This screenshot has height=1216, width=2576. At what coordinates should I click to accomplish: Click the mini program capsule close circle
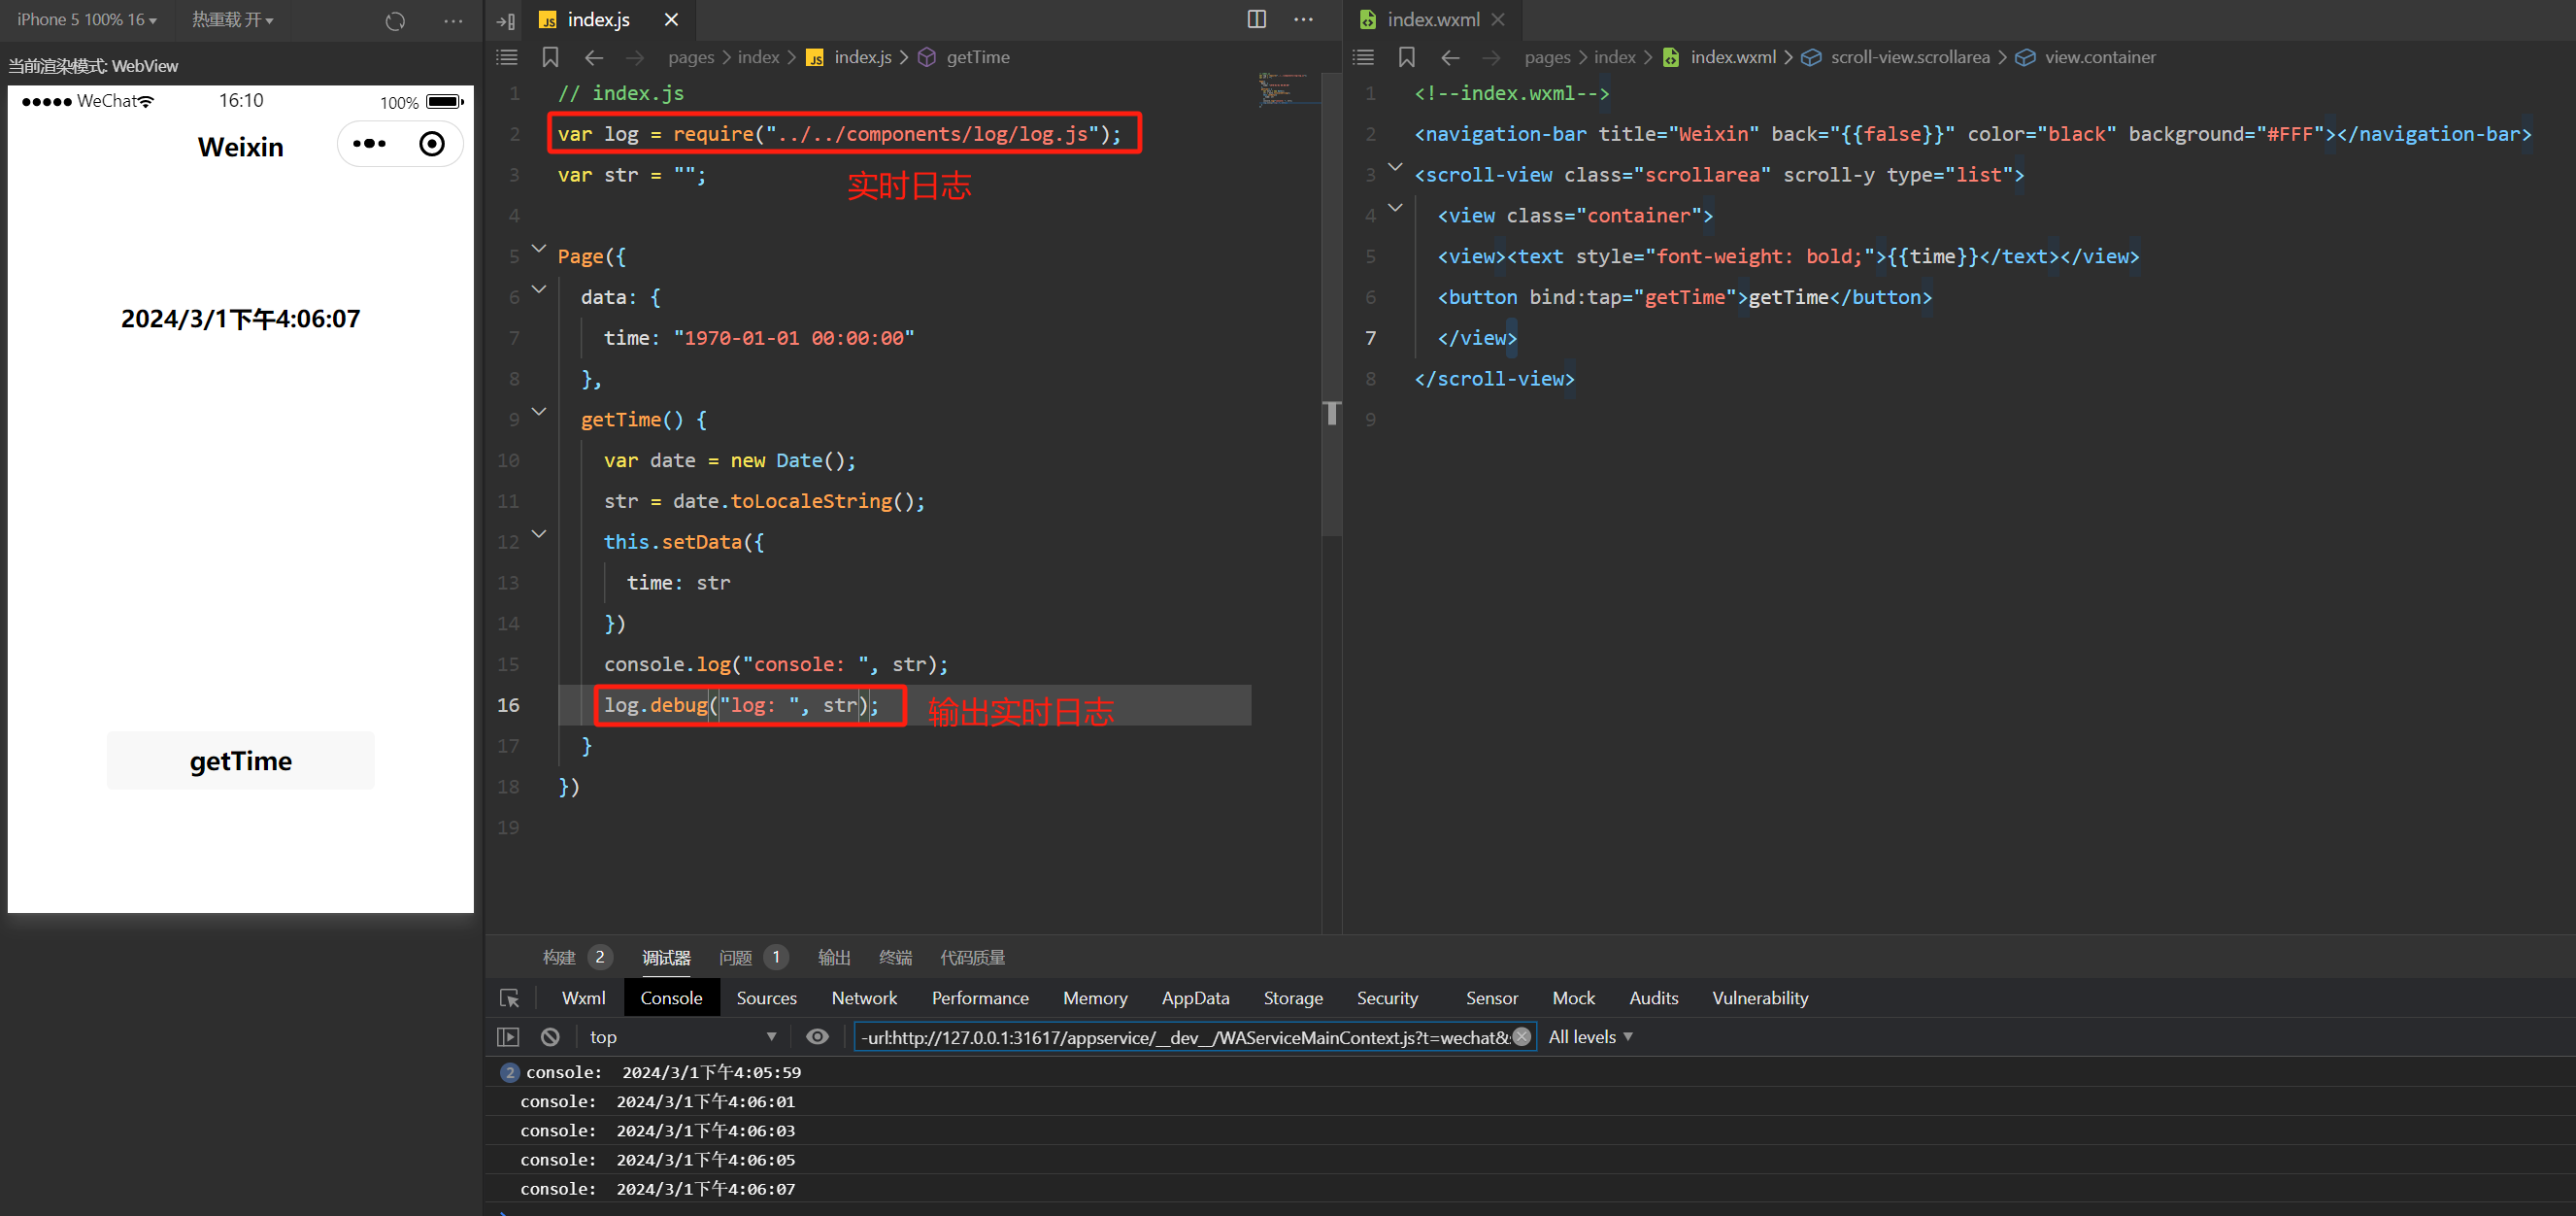coord(432,144)
